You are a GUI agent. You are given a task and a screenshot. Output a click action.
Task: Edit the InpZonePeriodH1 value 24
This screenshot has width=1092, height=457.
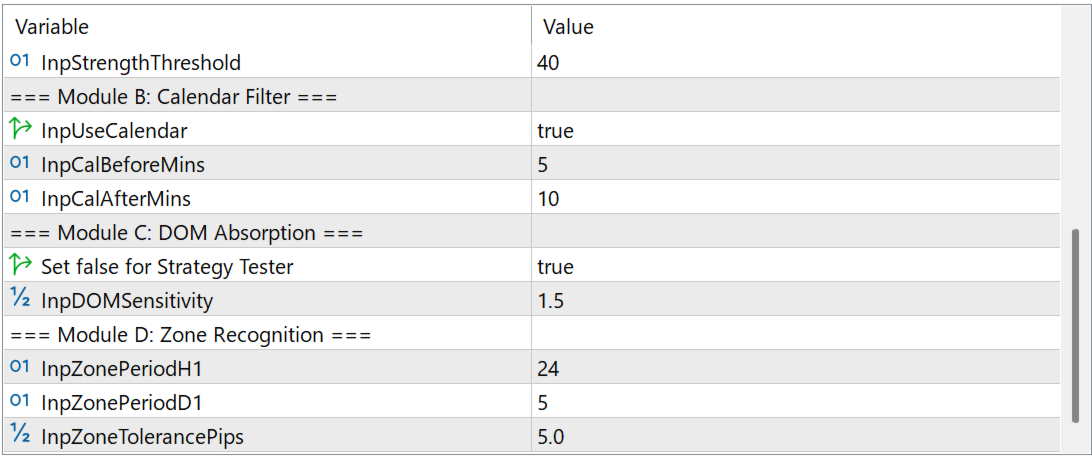point(548,368)
